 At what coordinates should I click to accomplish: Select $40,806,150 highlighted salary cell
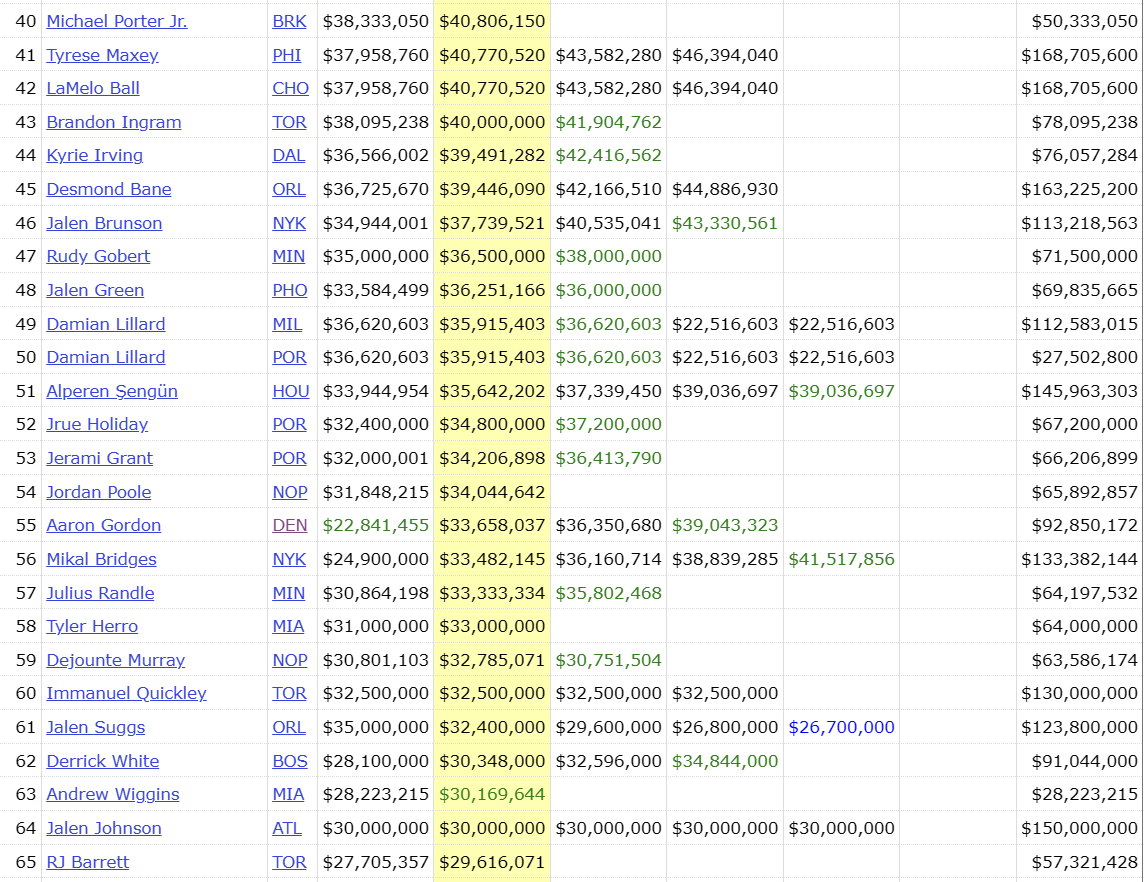point(492,21)
